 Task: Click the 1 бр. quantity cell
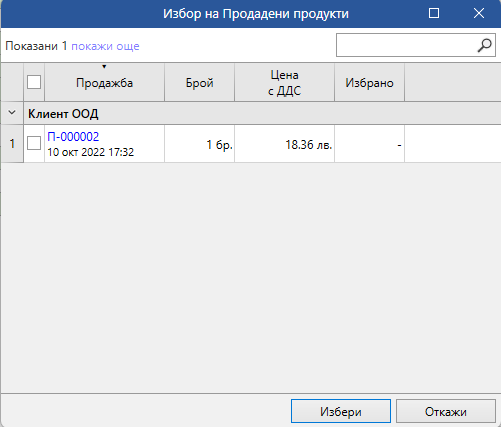click(199, 144)
